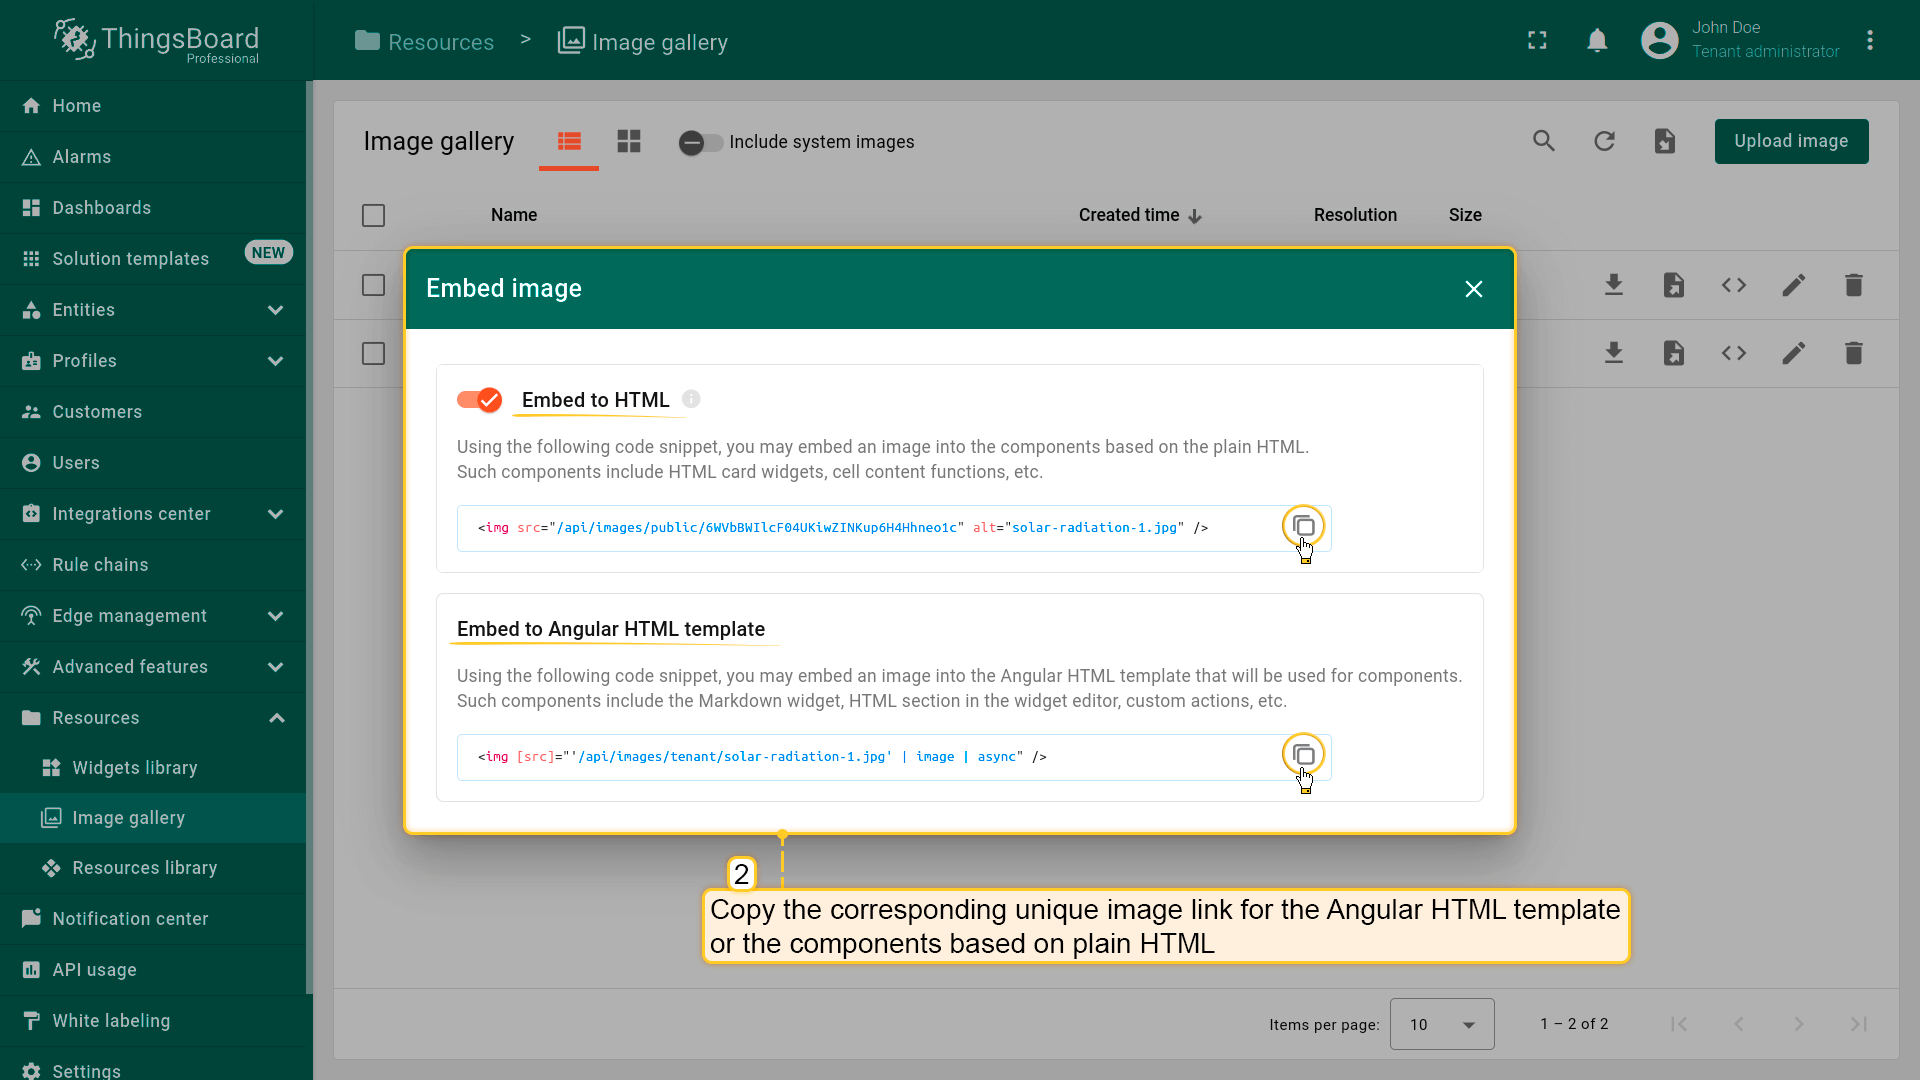Click the embed code icon on first row
The height and width of the screenshot is (1080, 1920).
1733,285
